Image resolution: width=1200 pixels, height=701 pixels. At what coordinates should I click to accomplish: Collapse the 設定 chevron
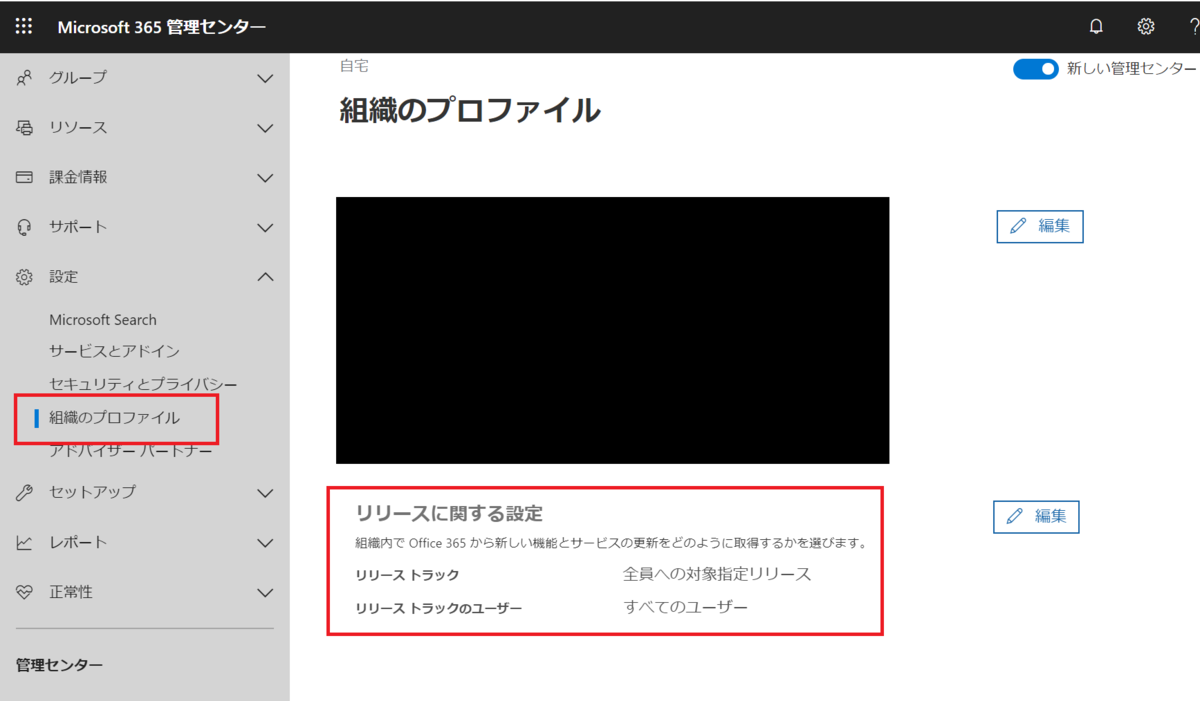click(x=265, y=277)
